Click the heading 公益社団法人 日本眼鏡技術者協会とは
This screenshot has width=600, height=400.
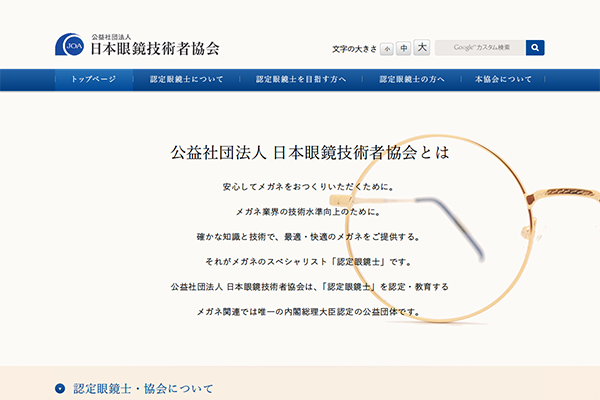pyautogui.click(x=310, y=152)
